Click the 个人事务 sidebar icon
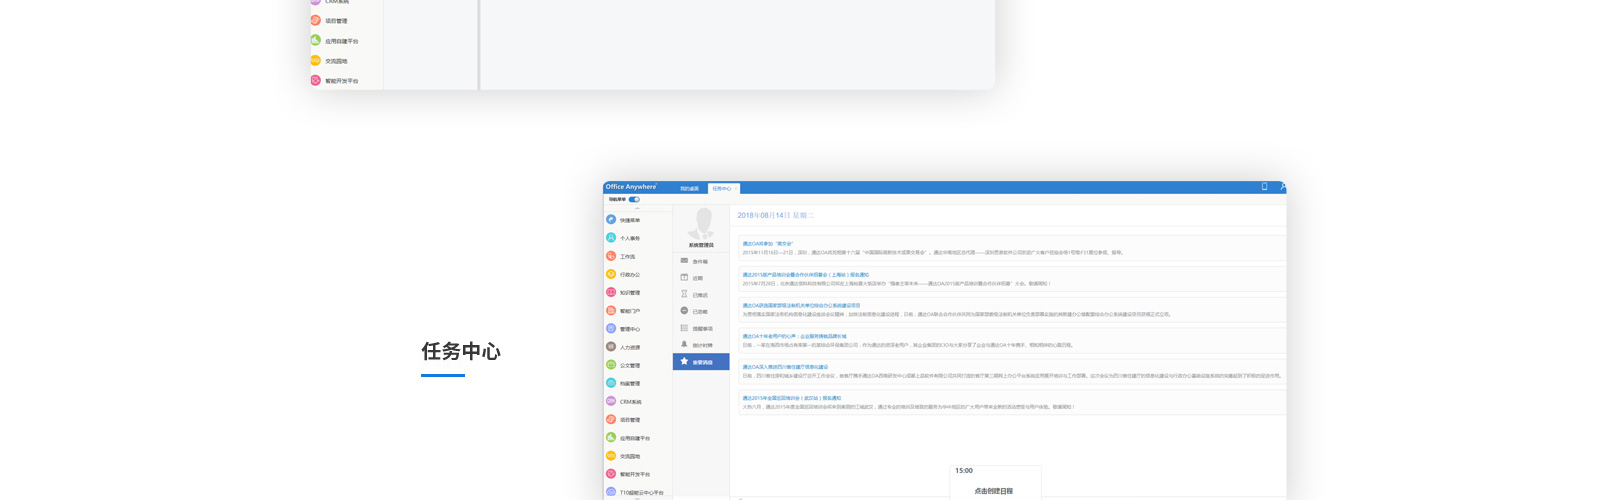Viewport: 1600px width, 500px height. click(611, 238)
